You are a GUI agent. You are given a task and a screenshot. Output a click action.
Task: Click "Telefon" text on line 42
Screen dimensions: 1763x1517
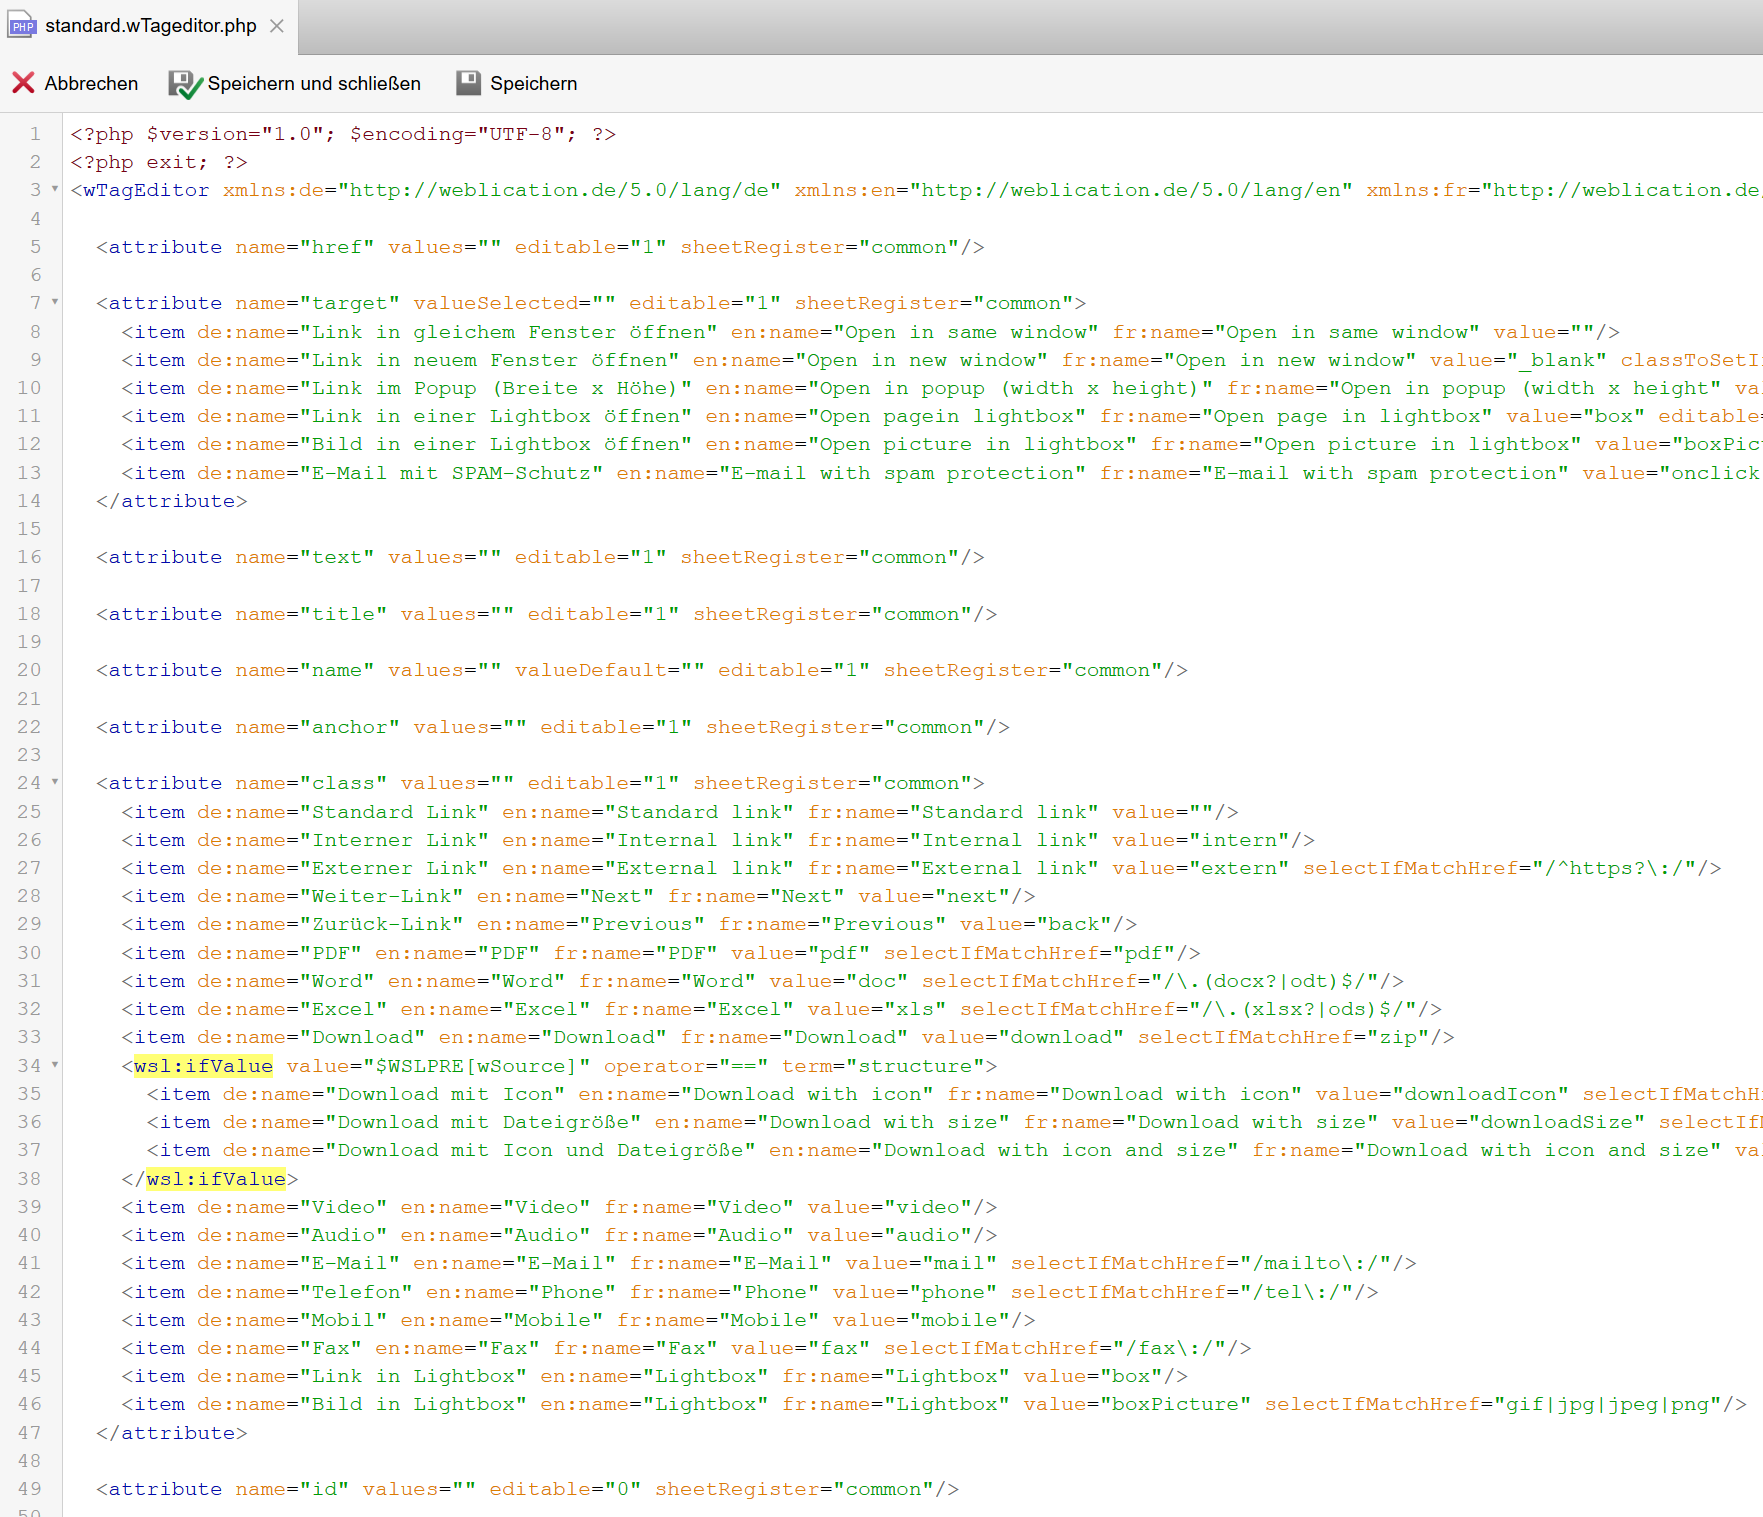point(356,1292)
